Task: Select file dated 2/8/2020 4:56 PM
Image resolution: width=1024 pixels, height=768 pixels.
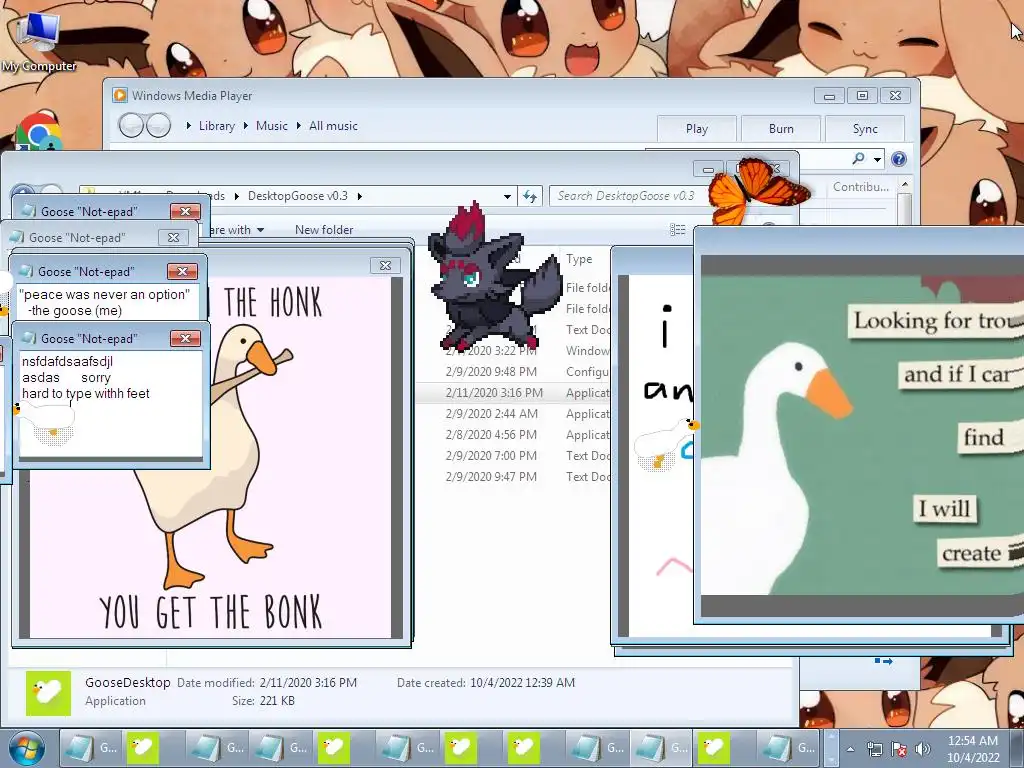Action: 491,434
